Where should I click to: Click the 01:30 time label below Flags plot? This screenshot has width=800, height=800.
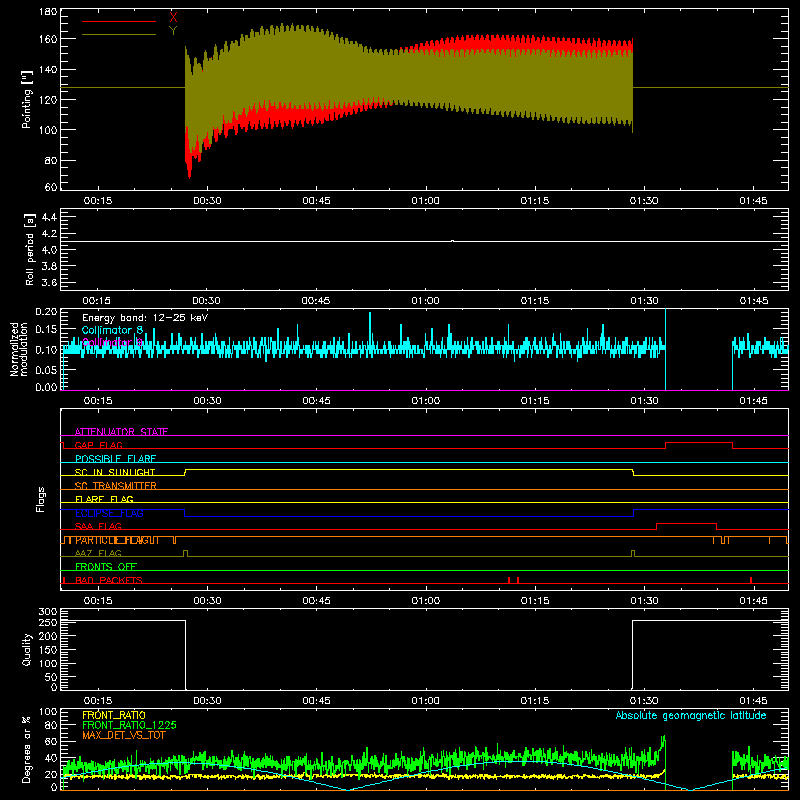coord(644,601)
